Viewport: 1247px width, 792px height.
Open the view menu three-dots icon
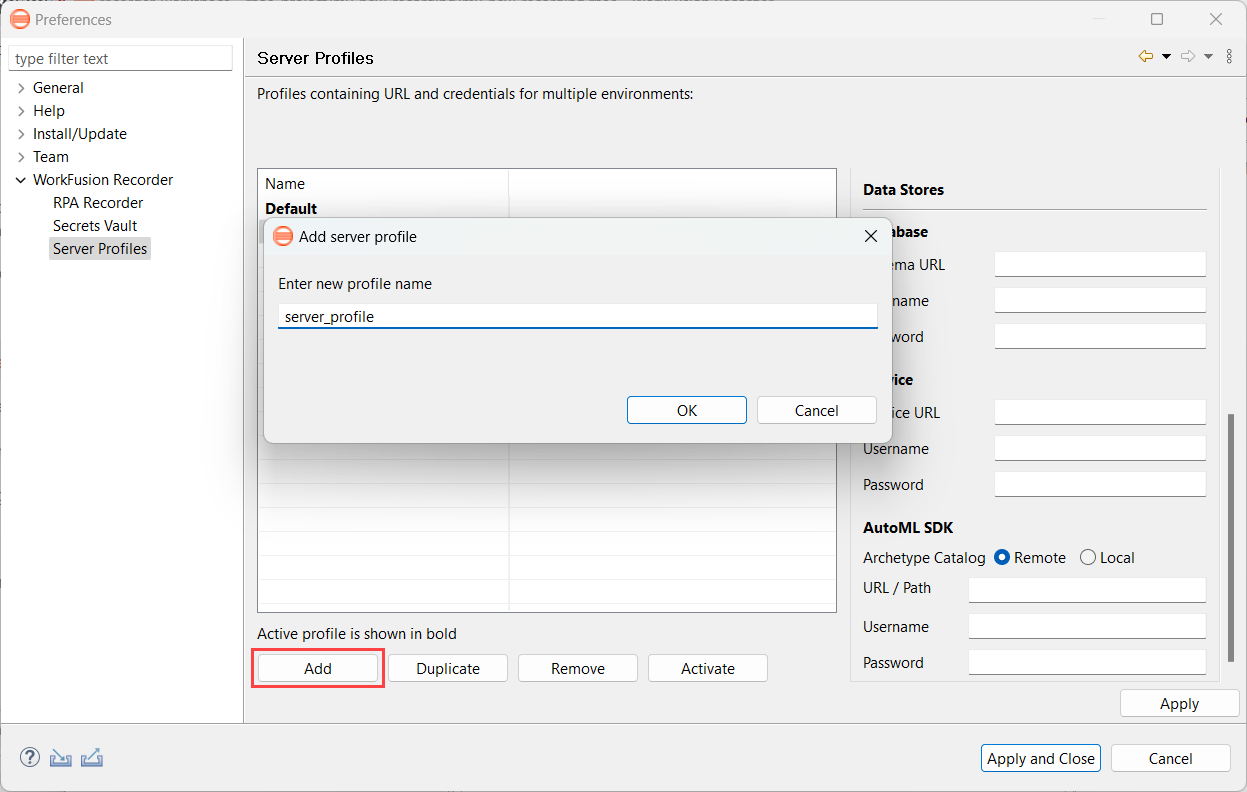[x=1230, y=57]
